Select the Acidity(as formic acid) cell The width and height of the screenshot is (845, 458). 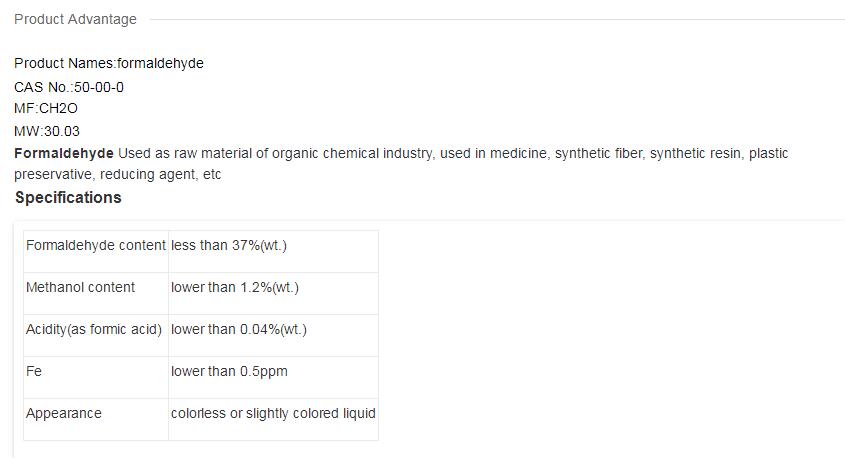click(94, 329)
